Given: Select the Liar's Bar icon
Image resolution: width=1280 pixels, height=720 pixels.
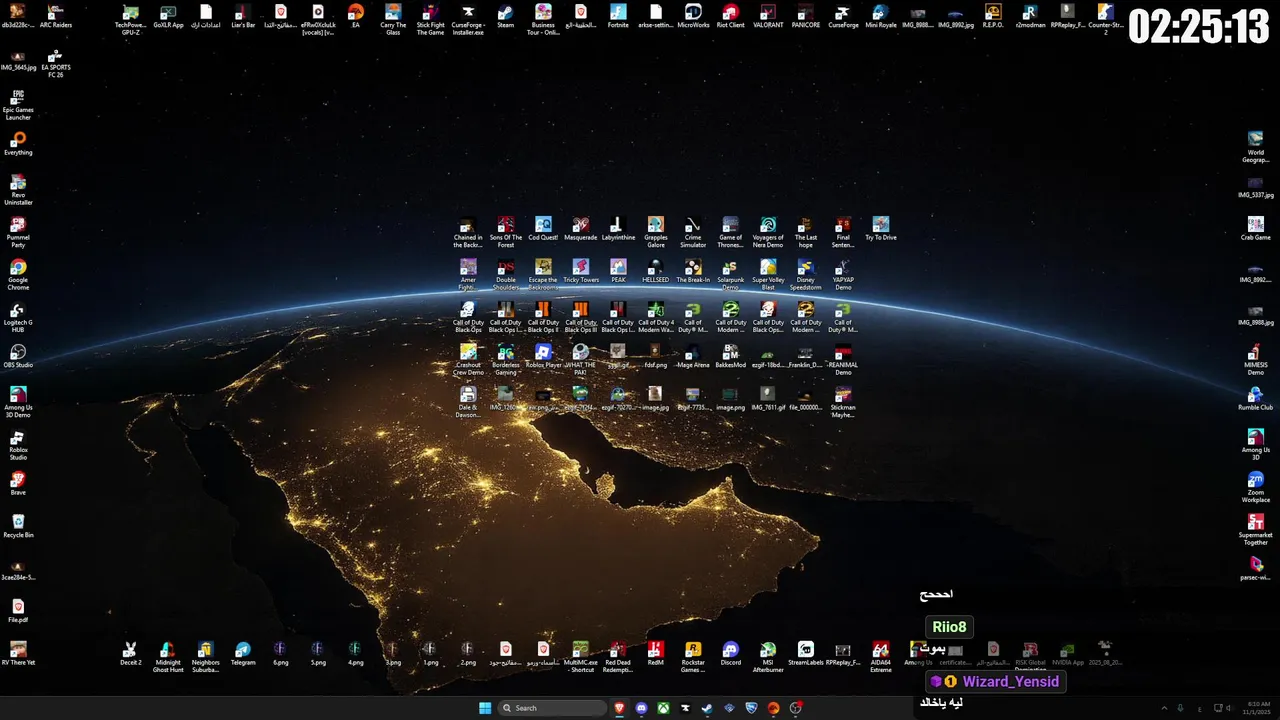Looking at the screenshot, I should tap(243, 17).
